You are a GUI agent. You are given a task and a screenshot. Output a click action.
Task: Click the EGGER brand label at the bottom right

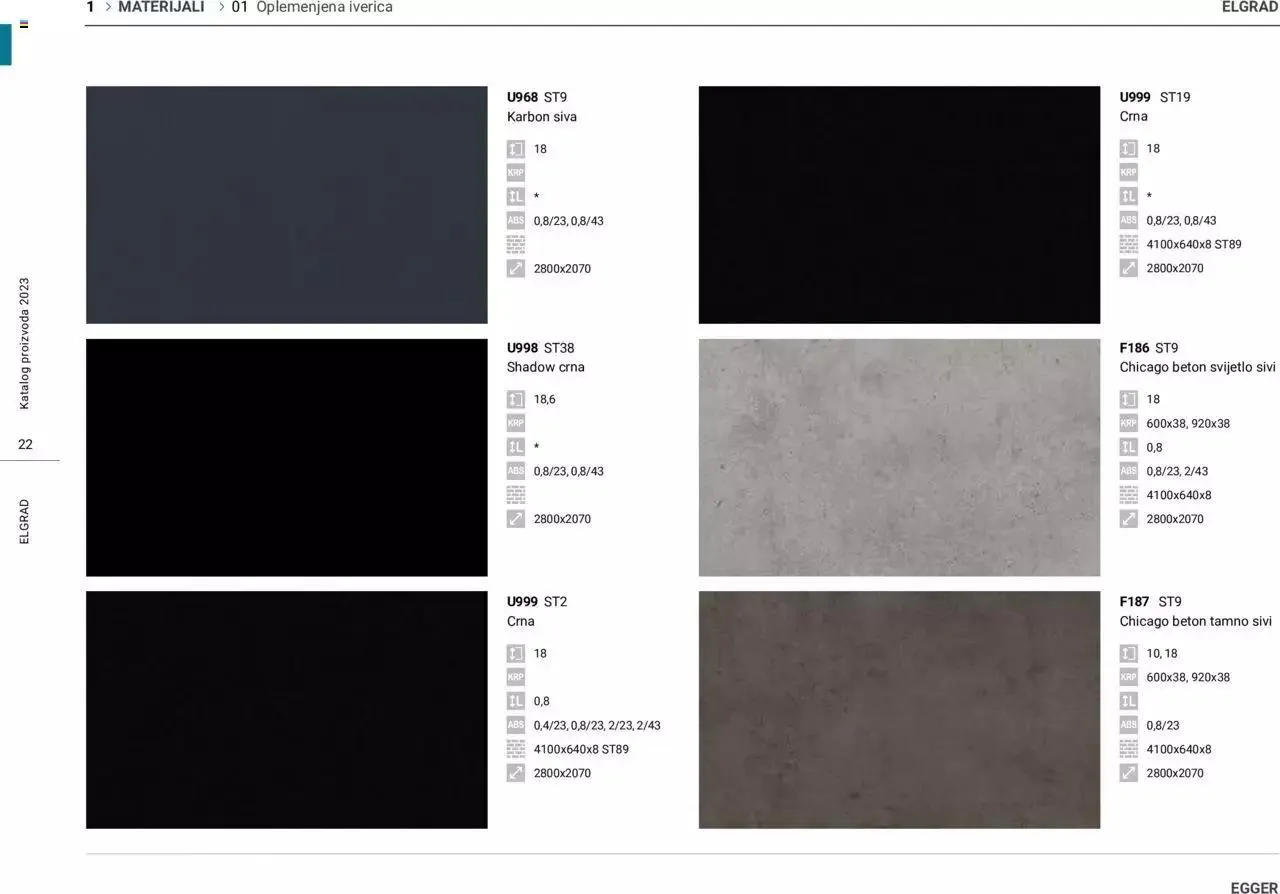tap(1253, 887)
